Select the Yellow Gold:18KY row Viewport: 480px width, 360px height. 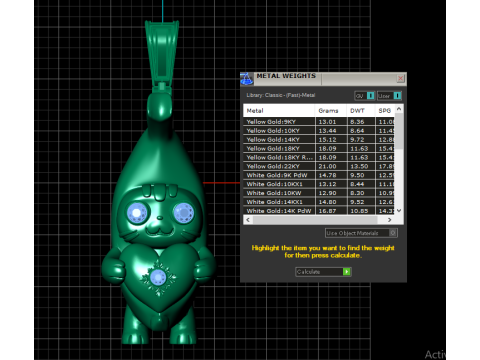click(319, 149)
